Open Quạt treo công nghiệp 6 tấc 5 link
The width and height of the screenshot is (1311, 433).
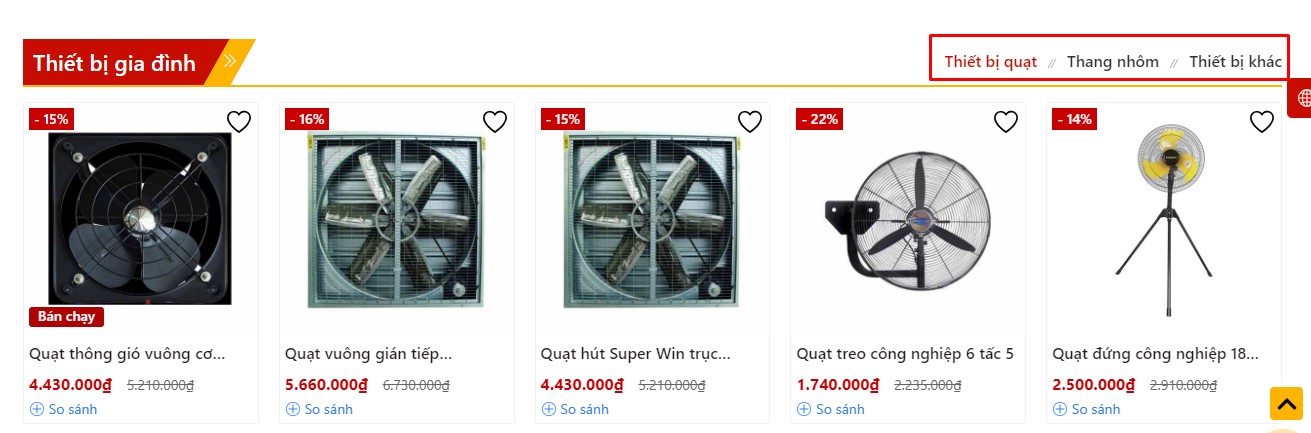coord(905,354)
